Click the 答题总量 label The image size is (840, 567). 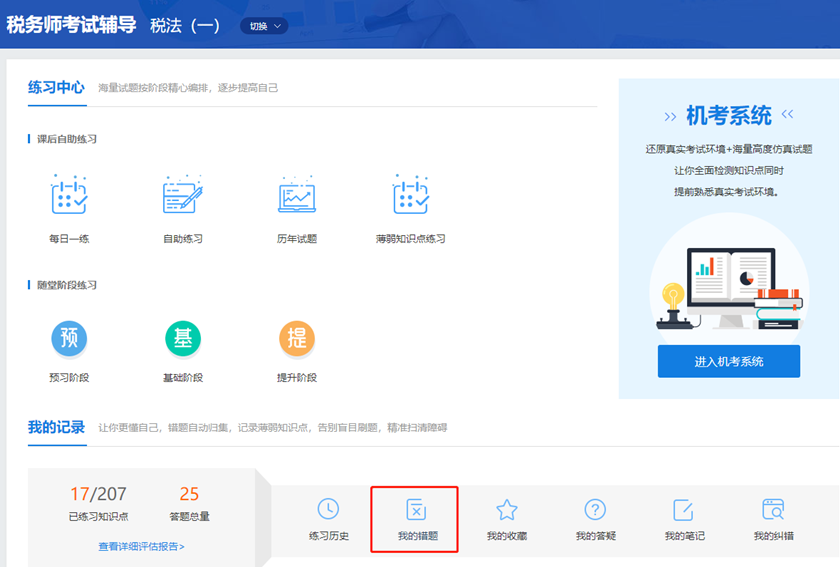click(x=189, y=517)
